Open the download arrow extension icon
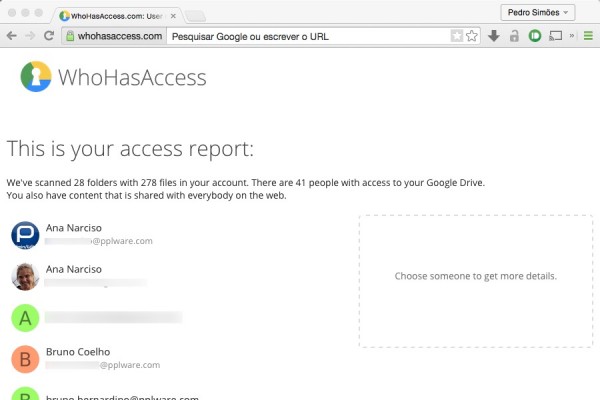Image resolution: width=600 pixels, height=400 pixels. [x=494, y=36]
